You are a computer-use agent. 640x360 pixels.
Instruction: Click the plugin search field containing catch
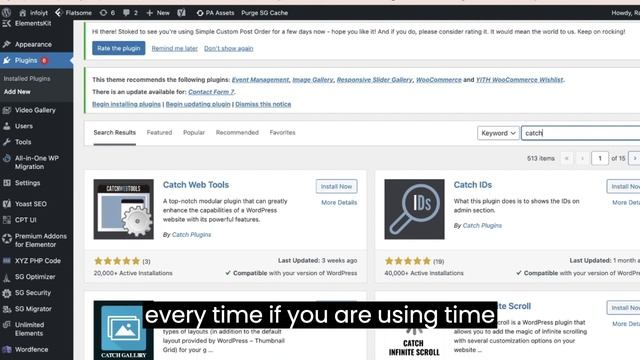click(581, 133)
